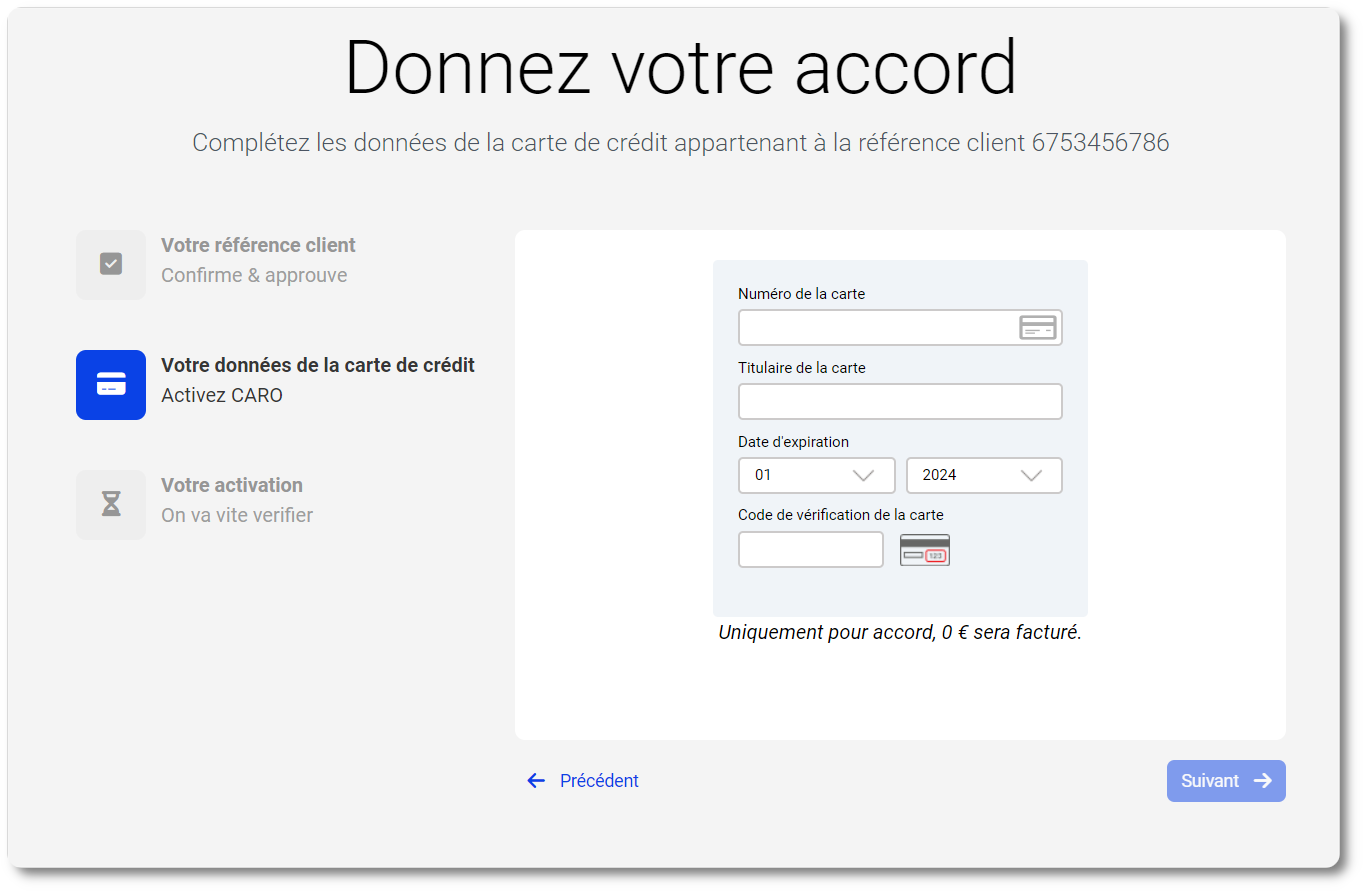Open the expiration year dropdown showing 2024

pos(984,476)
